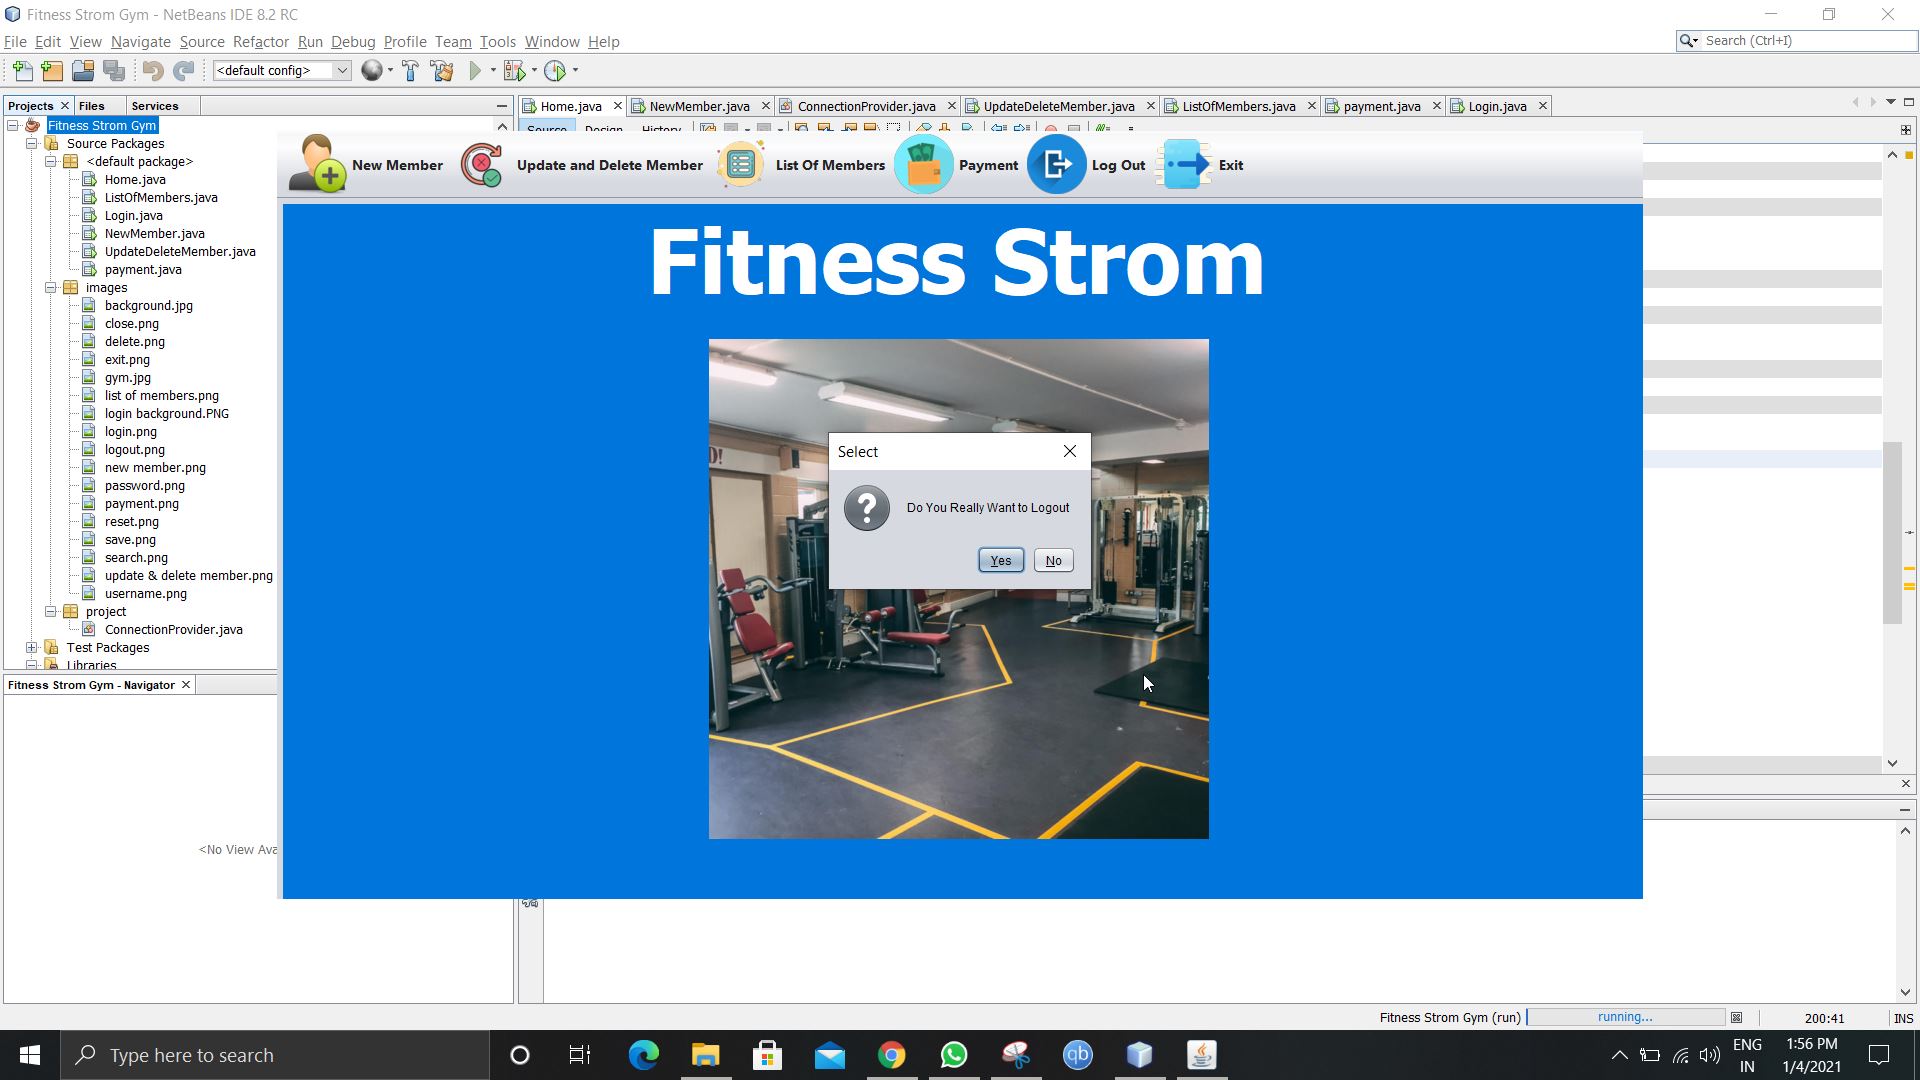This screenshot has width=1920, height=1080.
Task: Click the Open Project toolbar icon
Action: pyautogui.click(x=83, y=71)
